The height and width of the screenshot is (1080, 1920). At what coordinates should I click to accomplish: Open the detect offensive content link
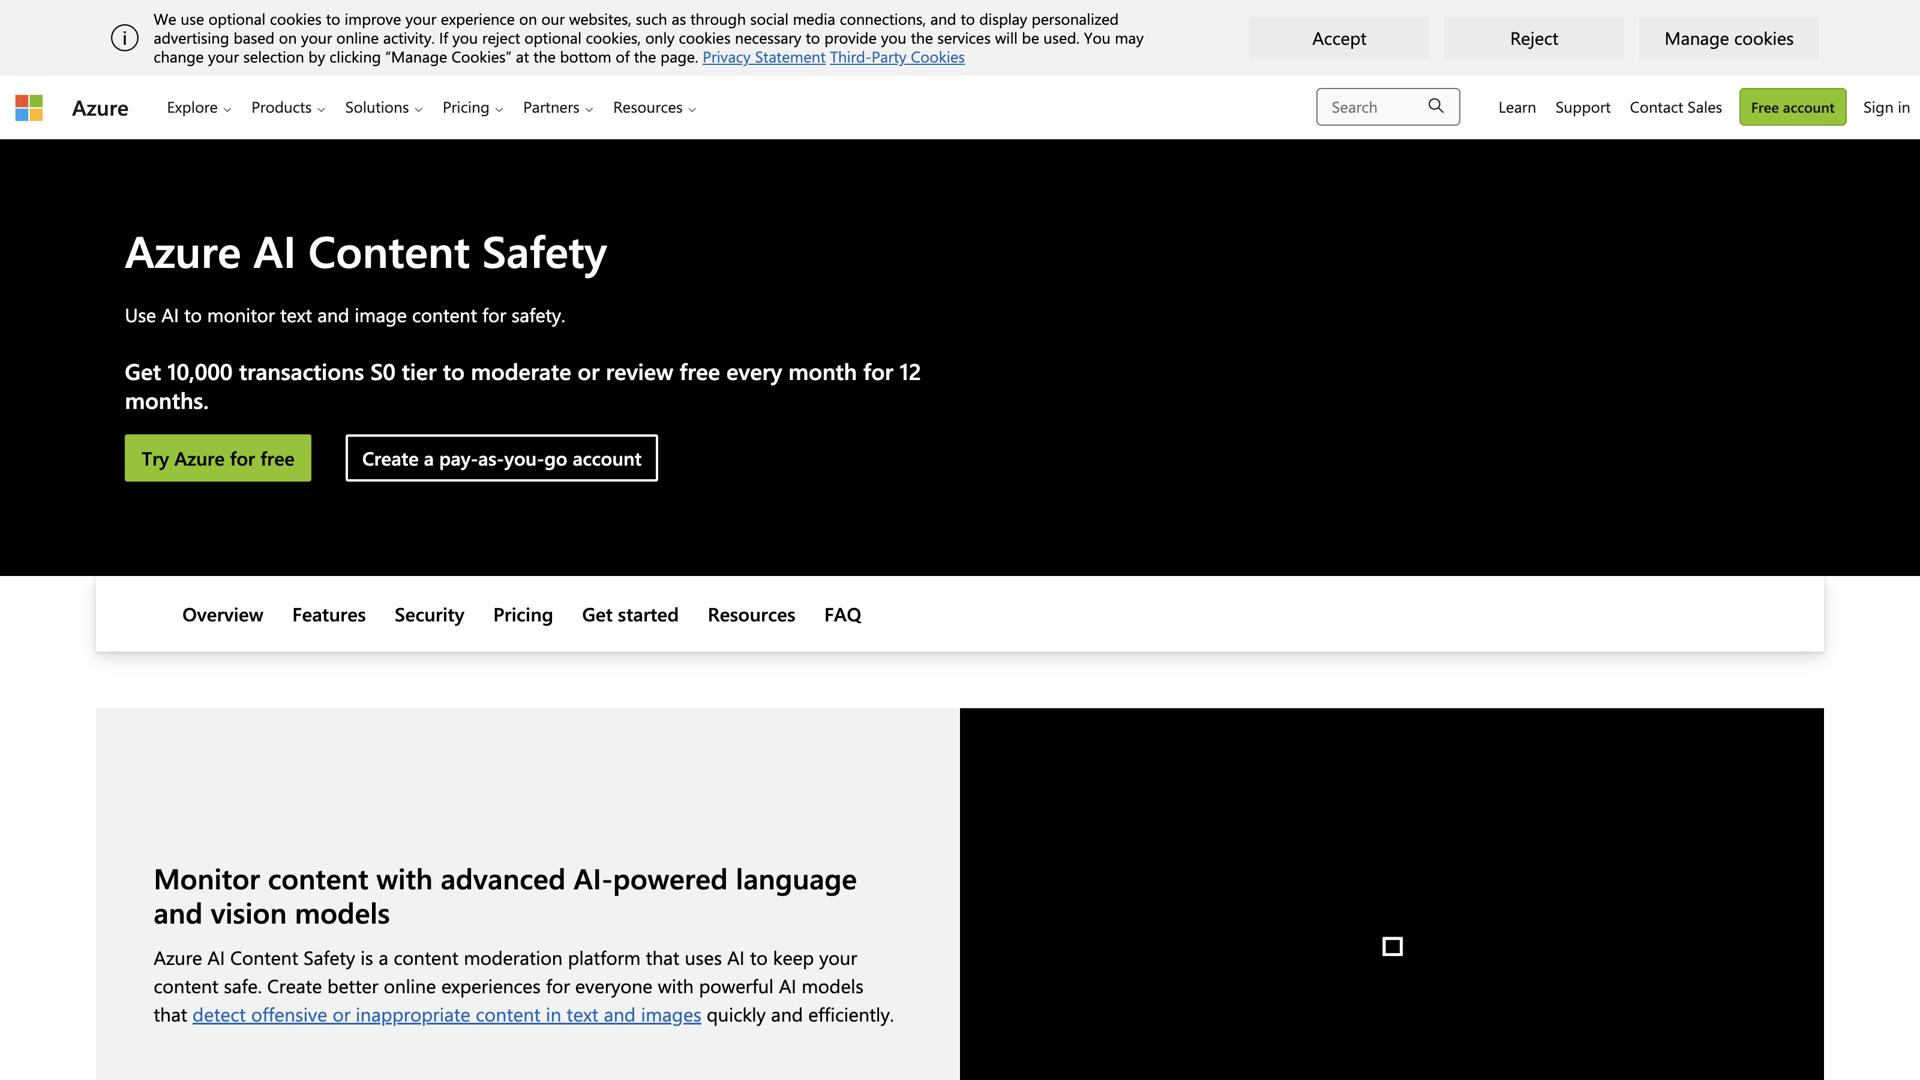446,1014
